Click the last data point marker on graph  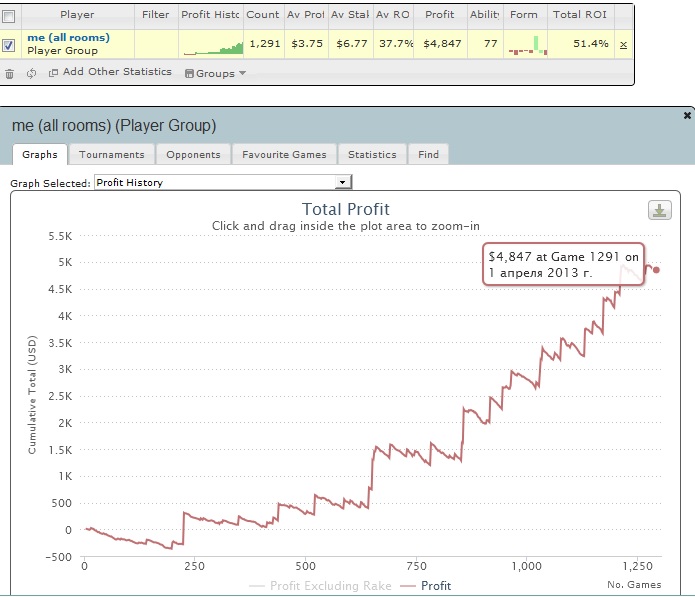pos(656,270)
